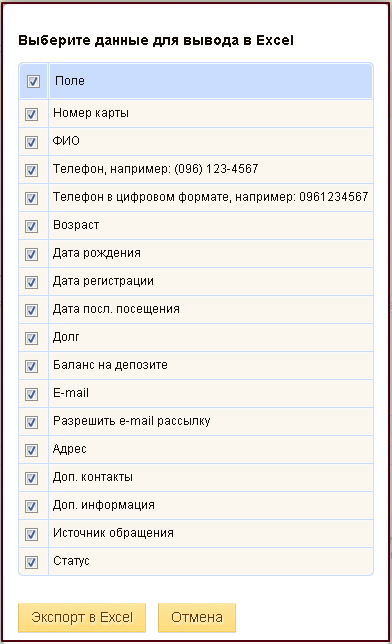Toggle the Возраст checkbox
The width and height of the screenshot is (392, 644).
tap(32, 226)
